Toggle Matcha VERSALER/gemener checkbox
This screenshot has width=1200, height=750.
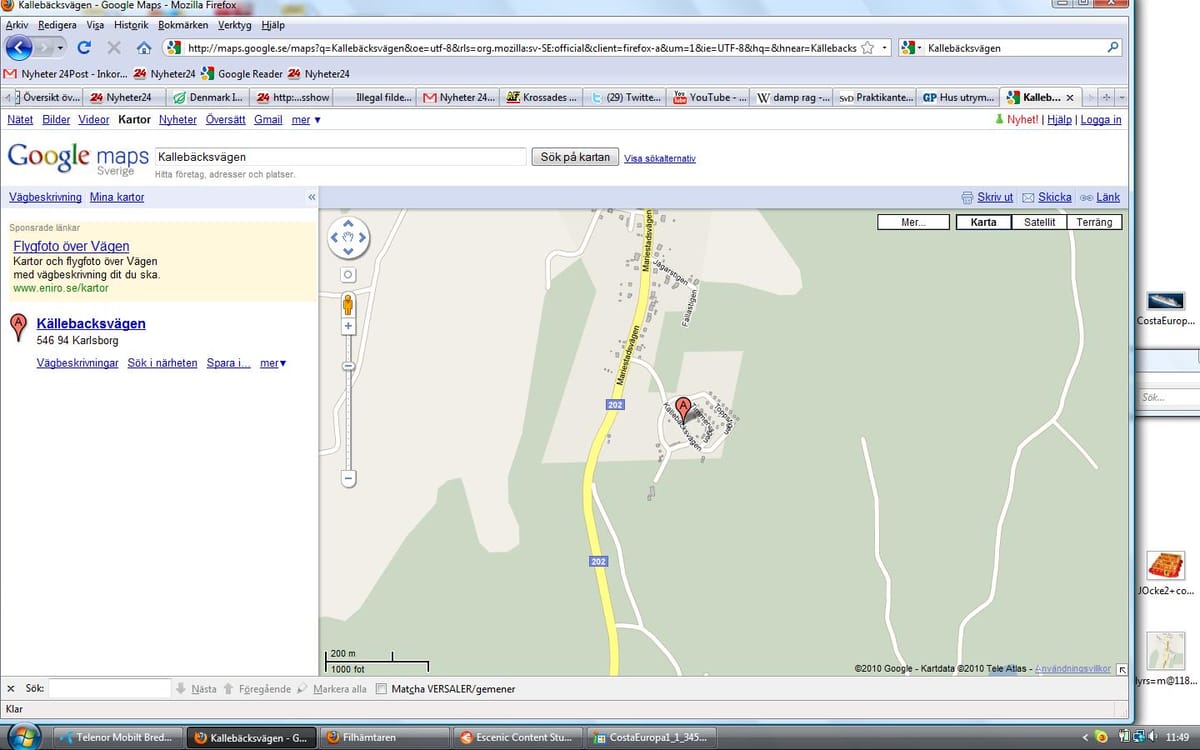click(x=381, y=689)
